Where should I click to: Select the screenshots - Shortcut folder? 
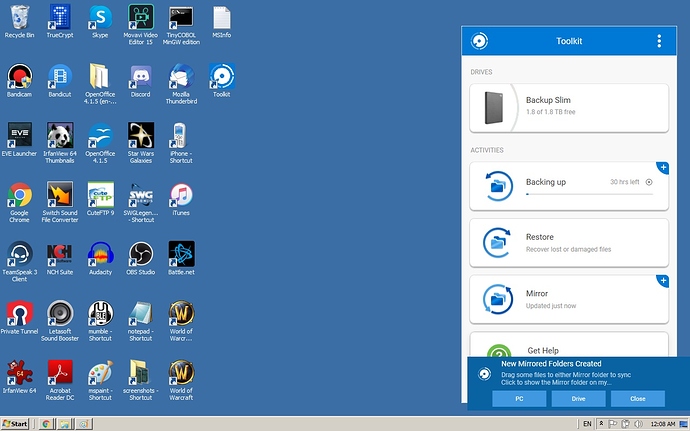(x=141, y=380)
